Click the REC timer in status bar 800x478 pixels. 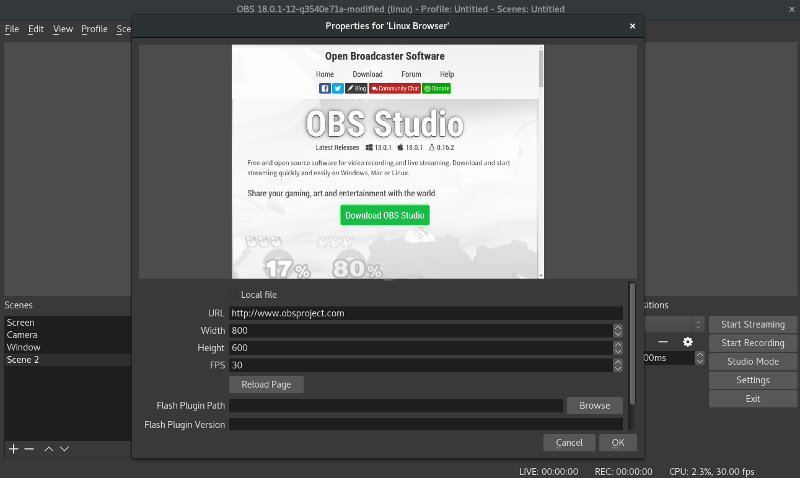pos(623,471)
